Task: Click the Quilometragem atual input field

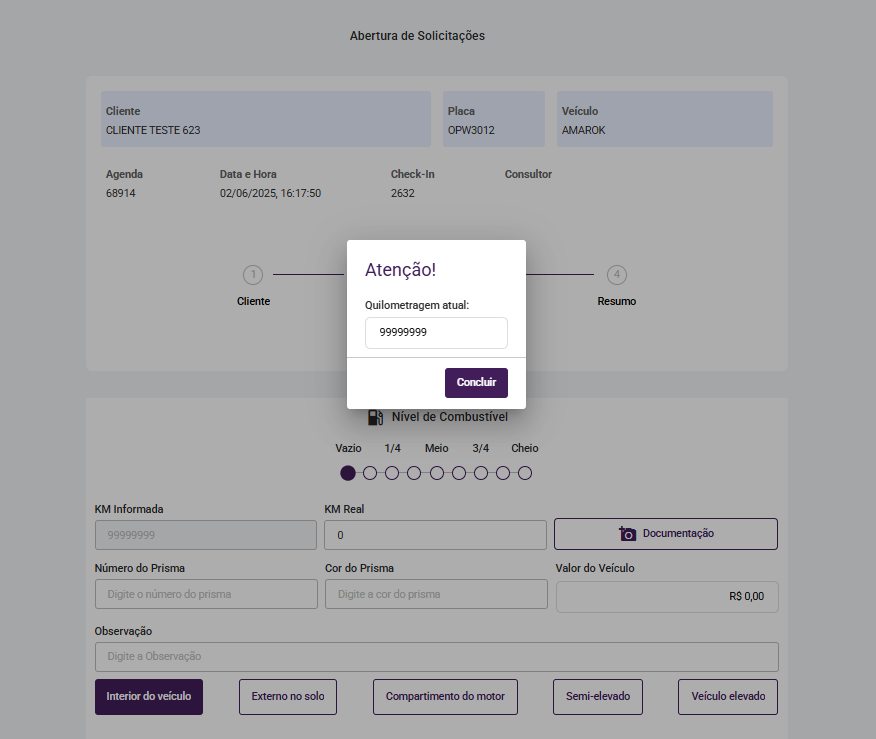Action: coord(436,333)
